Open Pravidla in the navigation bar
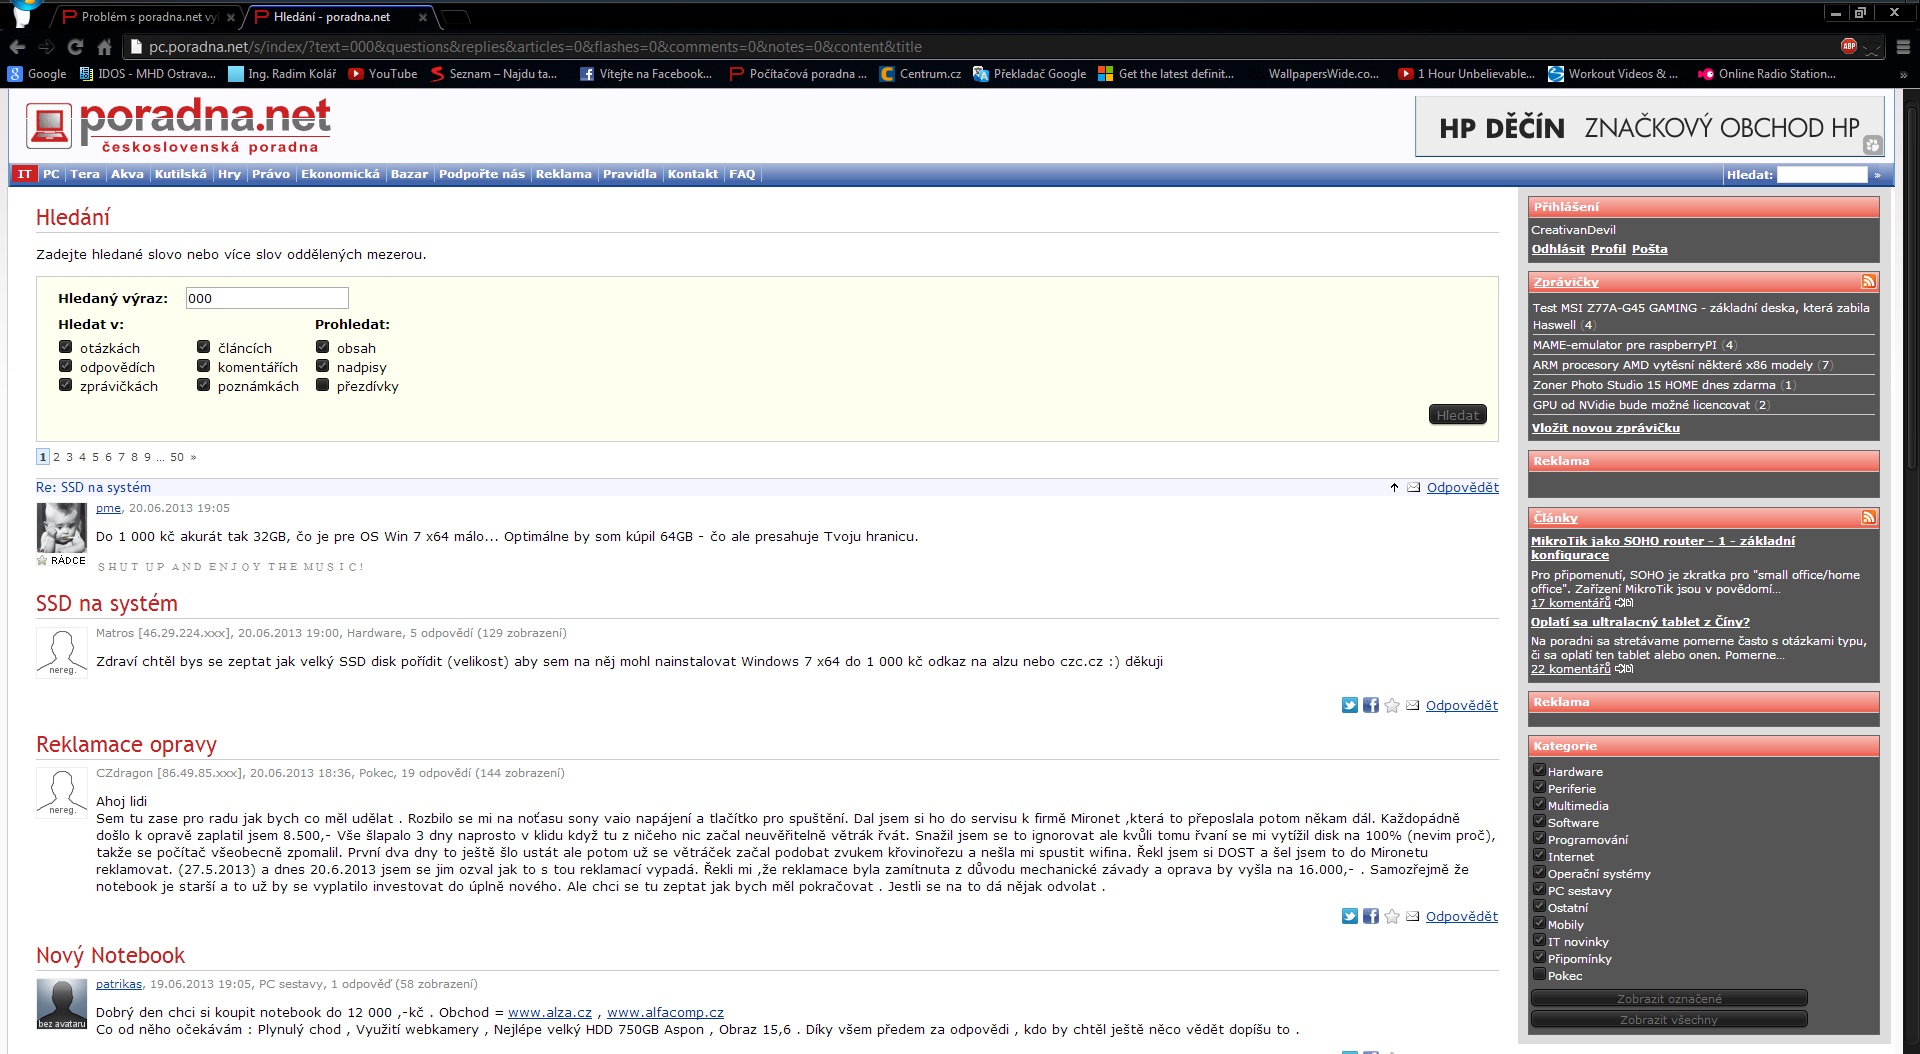This screenshot has height=1054, width=1920. tap(630, 174)
